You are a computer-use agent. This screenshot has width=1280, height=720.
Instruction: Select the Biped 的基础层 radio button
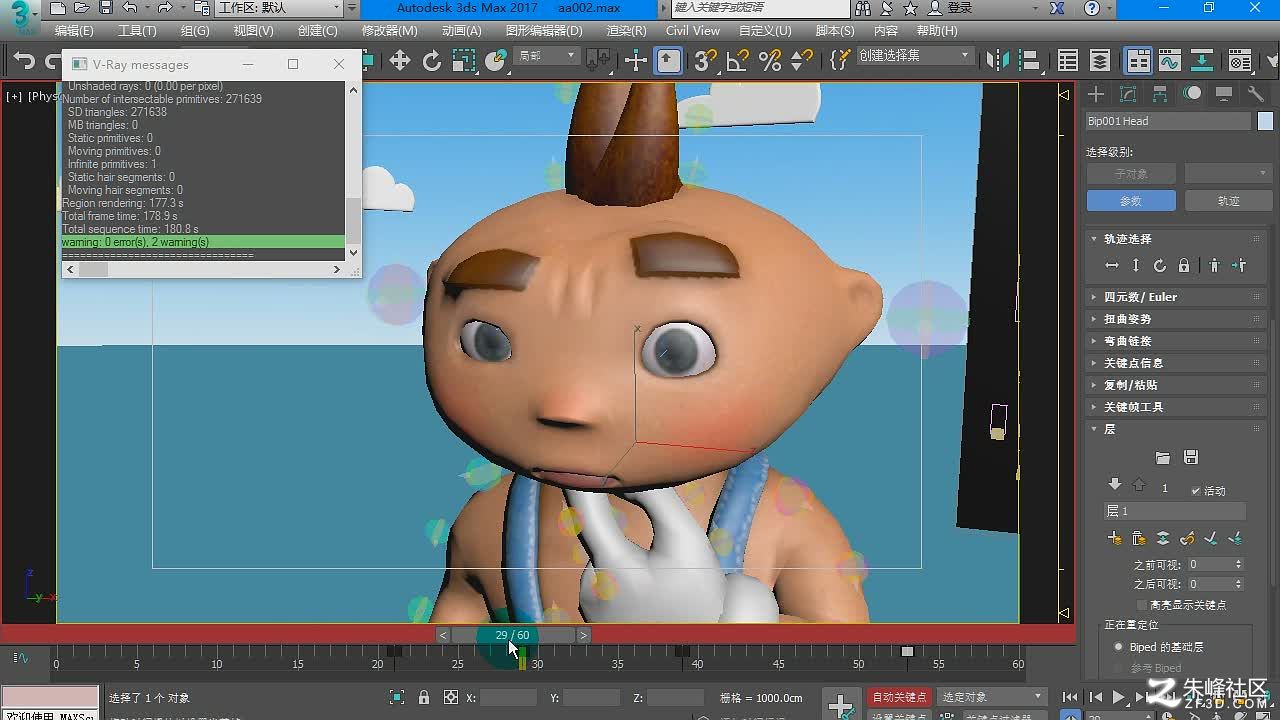(x=1118, y=647)
